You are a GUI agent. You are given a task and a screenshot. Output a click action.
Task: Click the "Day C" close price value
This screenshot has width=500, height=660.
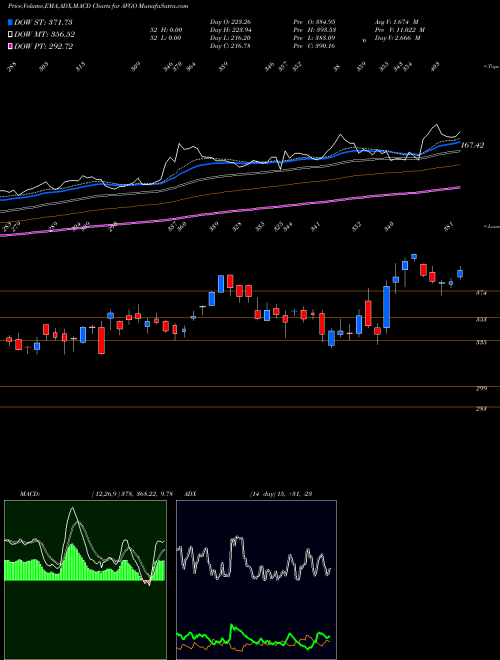coord(230,46)
